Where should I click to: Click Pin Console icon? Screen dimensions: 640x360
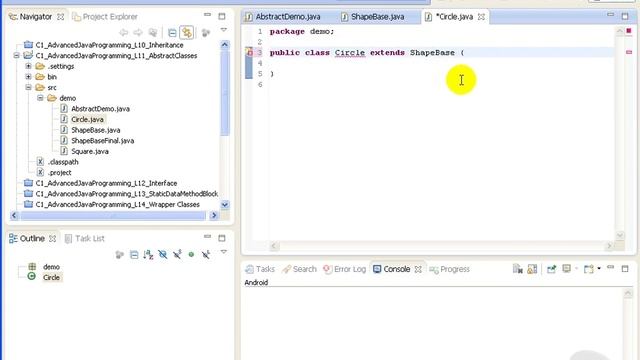551,269
